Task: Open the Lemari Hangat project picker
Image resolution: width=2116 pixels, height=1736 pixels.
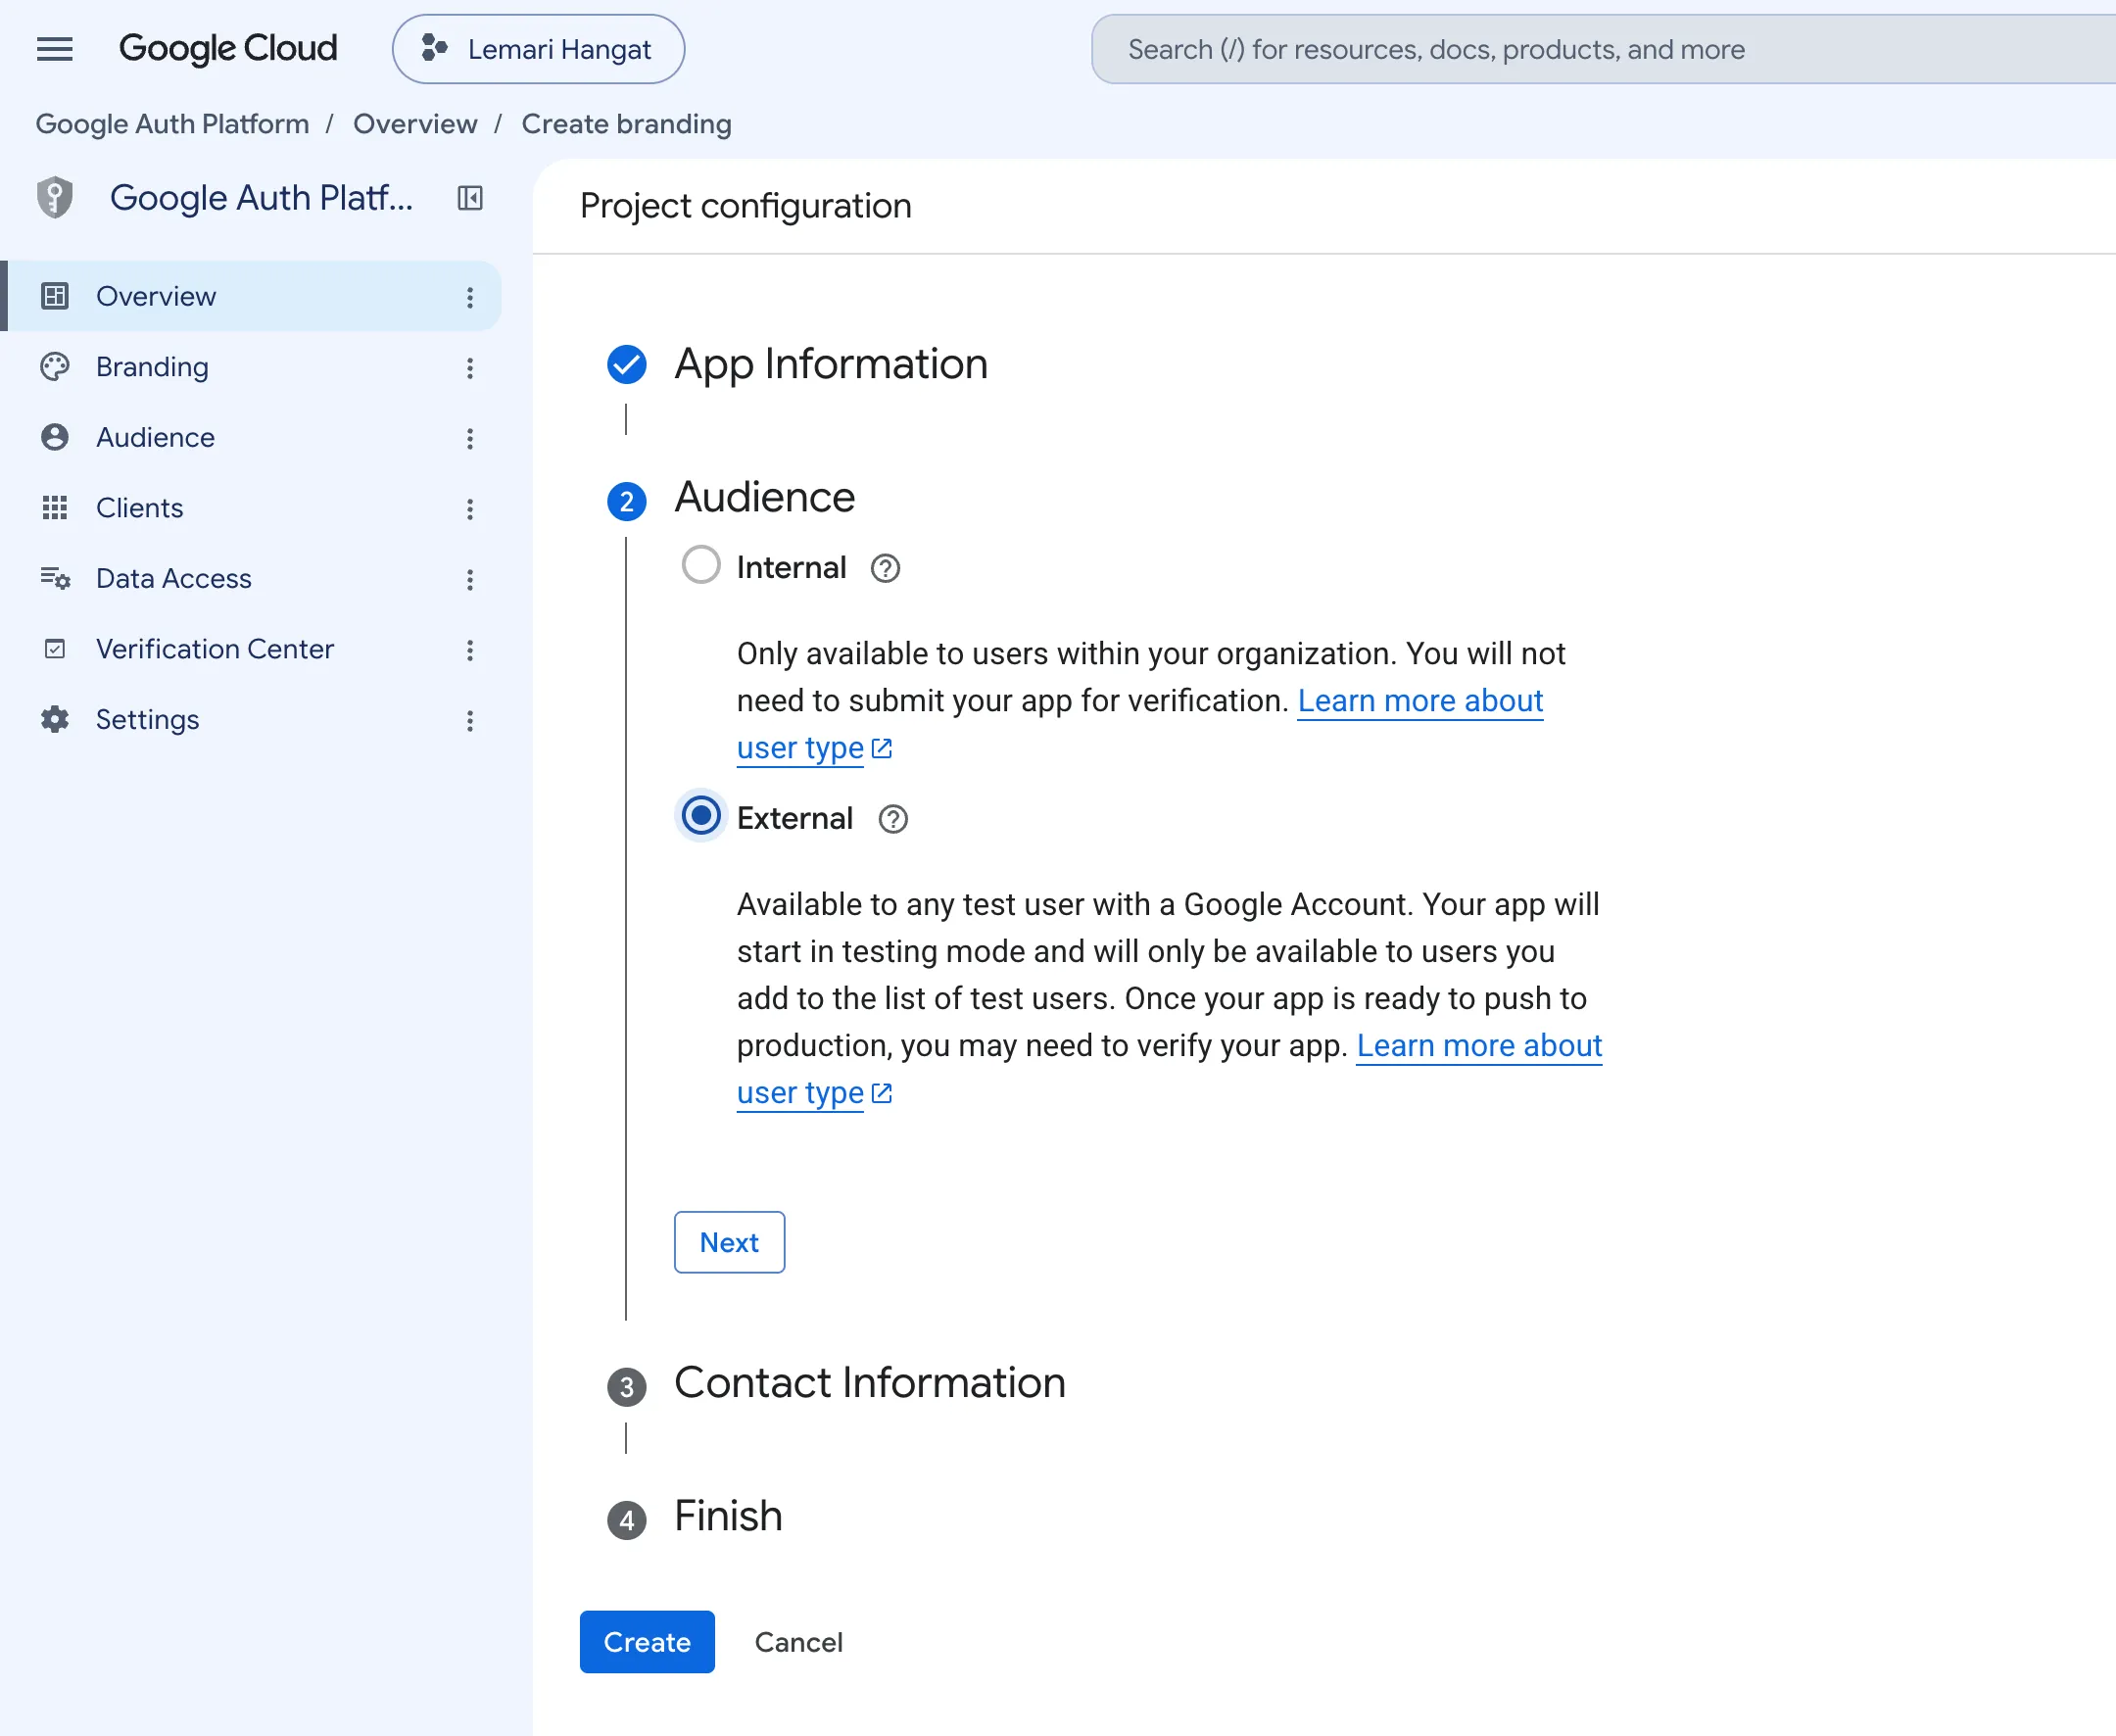Action: (538, 49)
